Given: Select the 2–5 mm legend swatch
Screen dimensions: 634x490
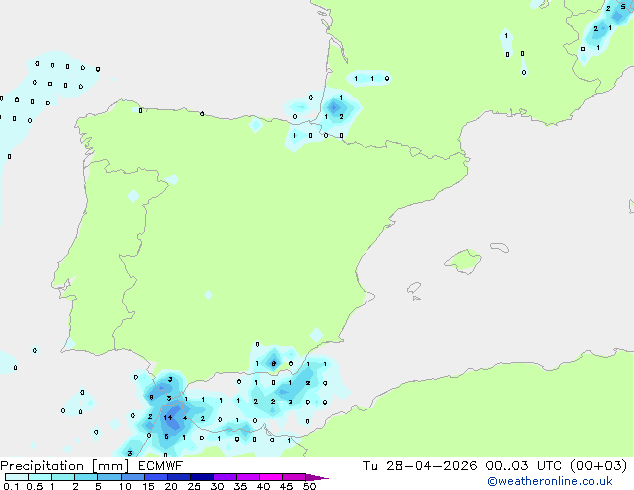Looking at the screenshot, I should tap(86, 477).
